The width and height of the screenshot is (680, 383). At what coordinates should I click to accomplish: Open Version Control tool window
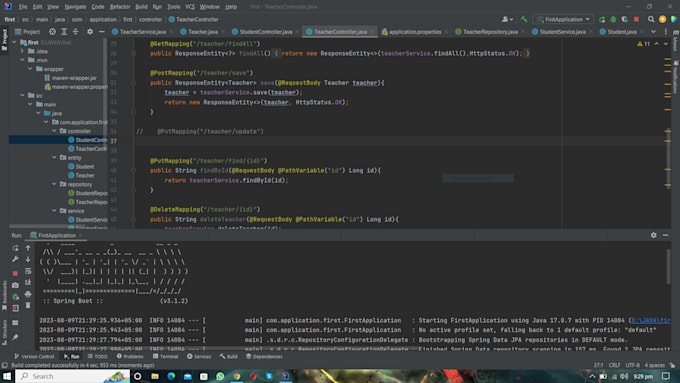coord(34,357)
